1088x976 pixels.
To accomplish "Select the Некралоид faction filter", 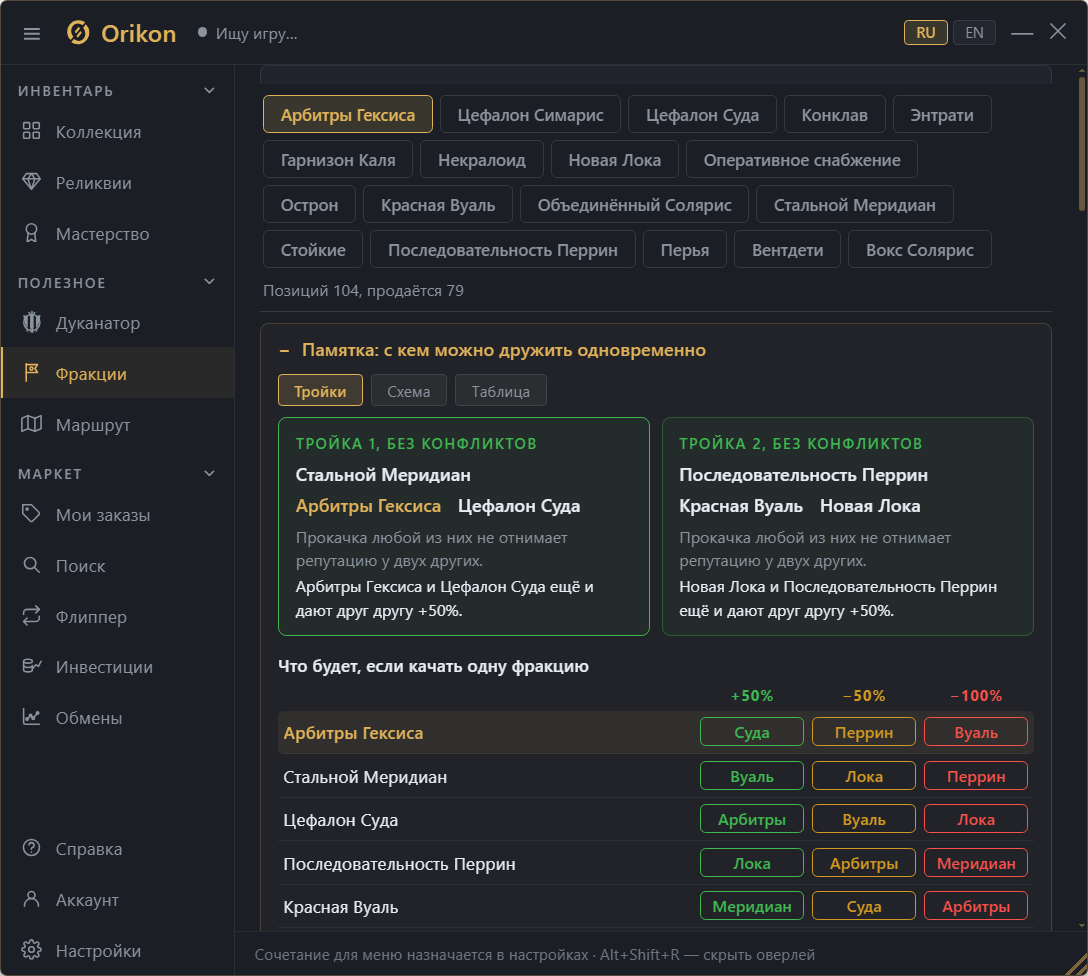I will tap(482, 160).
